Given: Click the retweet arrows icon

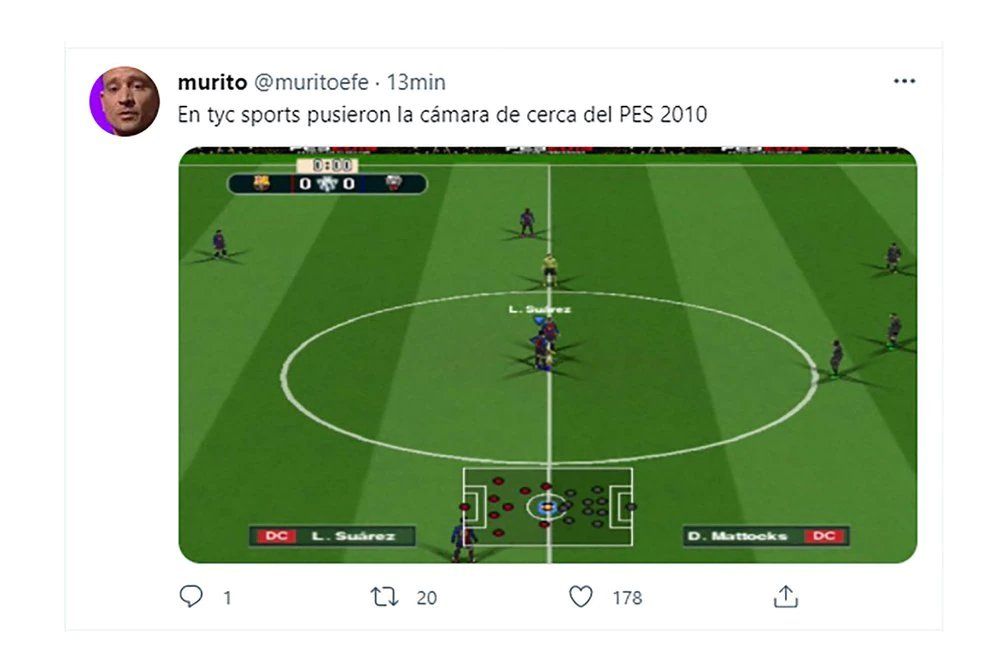Looking at the screenshot, I should tap(384, 596).
